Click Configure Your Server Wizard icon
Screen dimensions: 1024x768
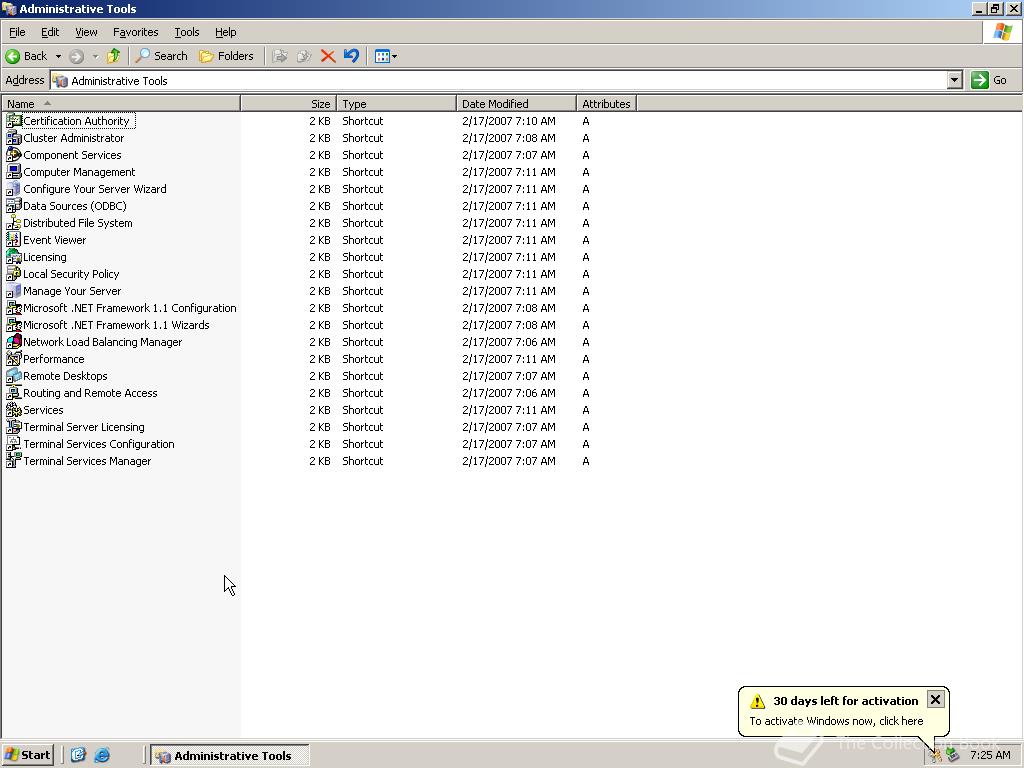[x=13, y=189]
